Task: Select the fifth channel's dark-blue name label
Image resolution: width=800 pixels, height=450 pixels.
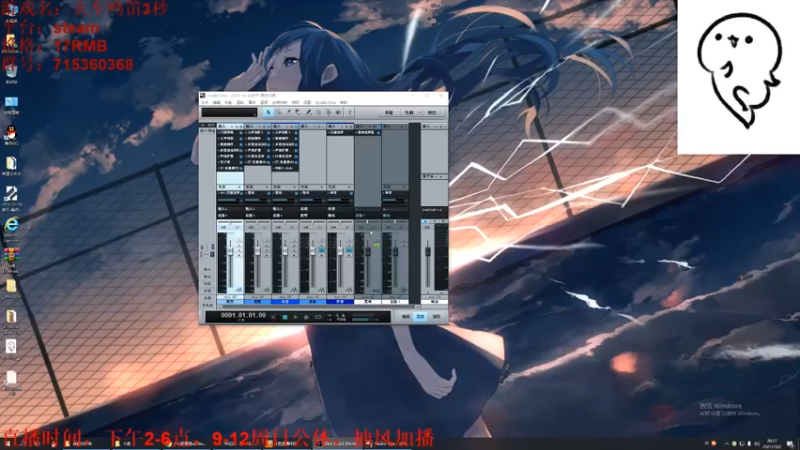Action: 340,302
